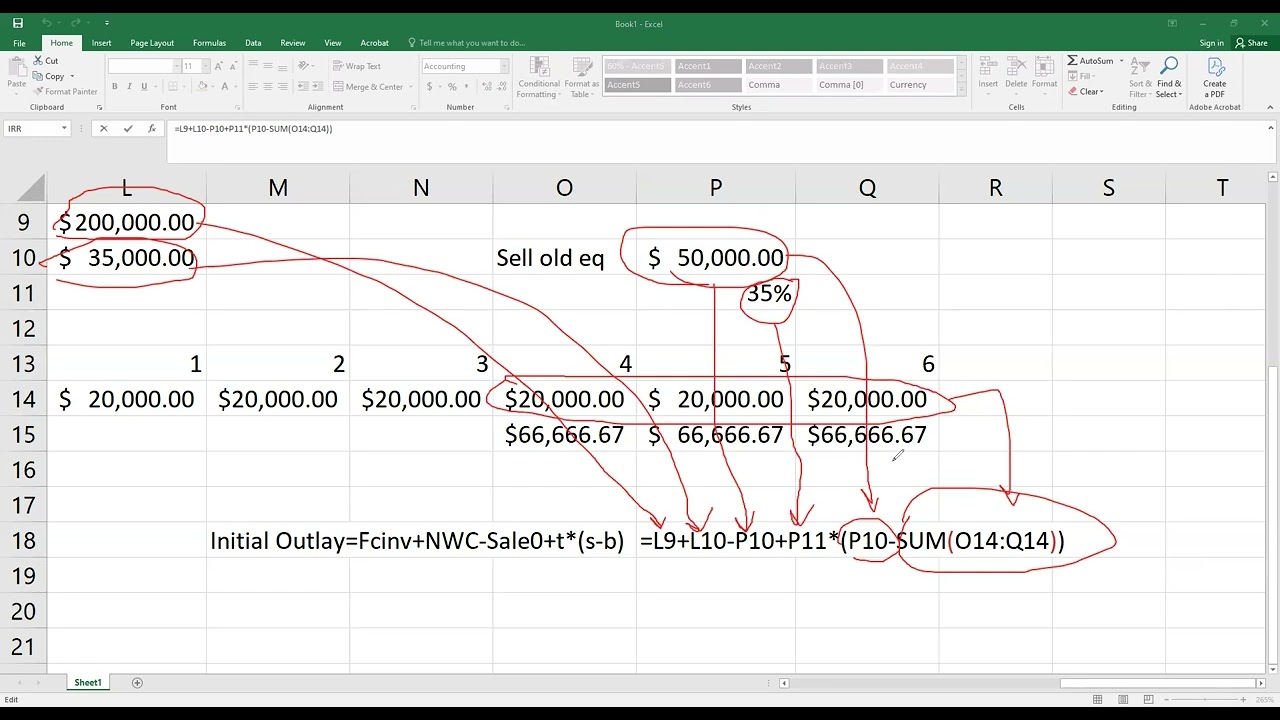Click the formula Enter checkmark
The height and width of the screenshot is (720, 1280).
[x=127, y=128]
